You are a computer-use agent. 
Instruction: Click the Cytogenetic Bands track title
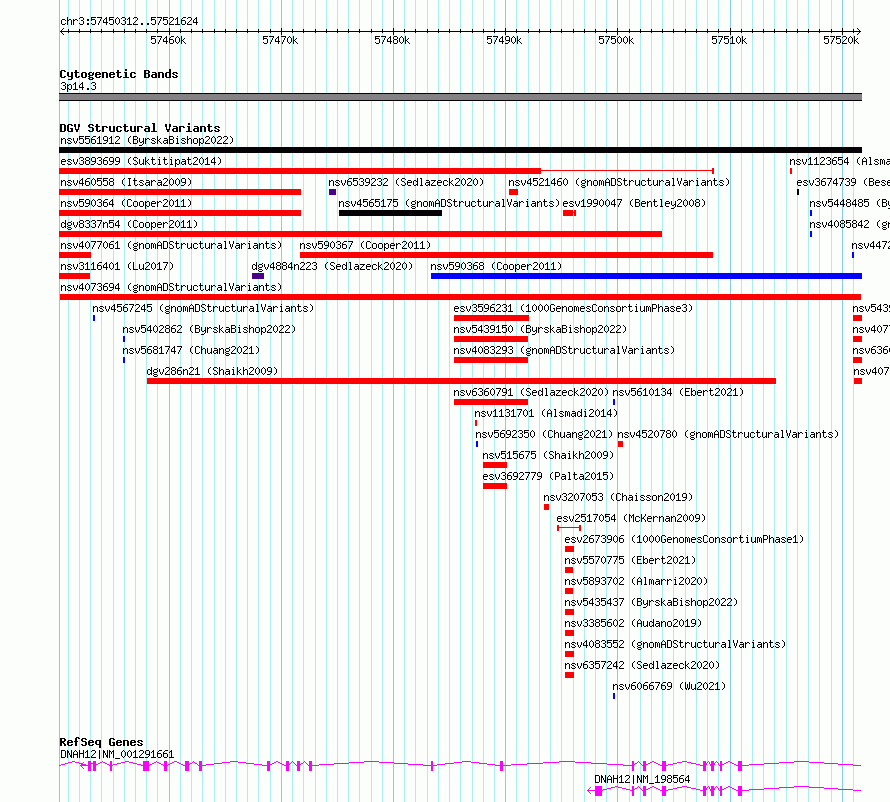[119, 74]
